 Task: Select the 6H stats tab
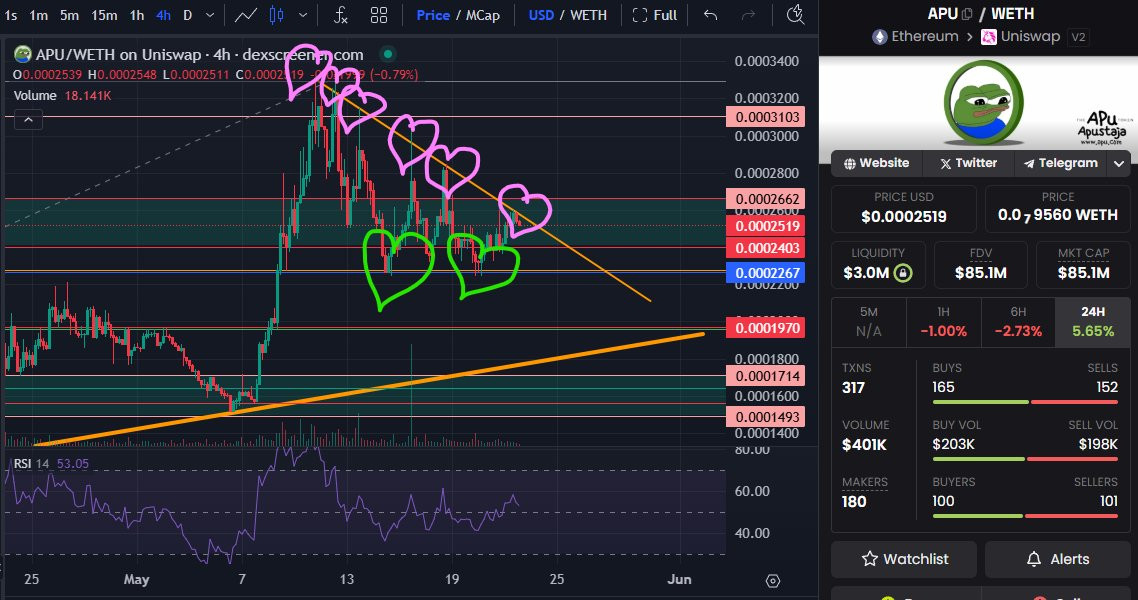1018,321
